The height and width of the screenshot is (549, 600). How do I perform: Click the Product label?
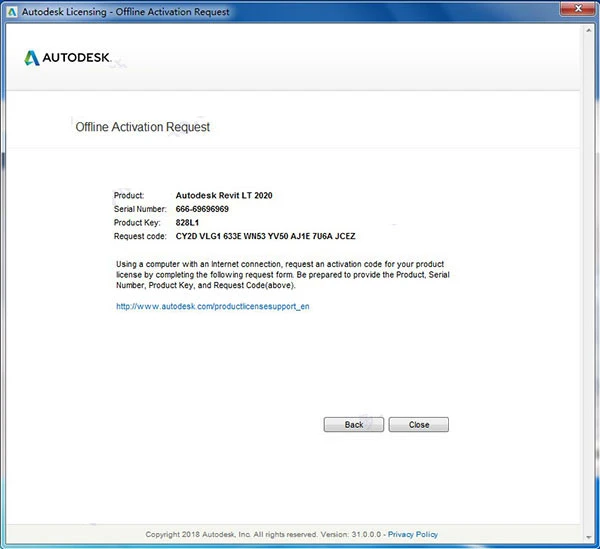(129, 195)
